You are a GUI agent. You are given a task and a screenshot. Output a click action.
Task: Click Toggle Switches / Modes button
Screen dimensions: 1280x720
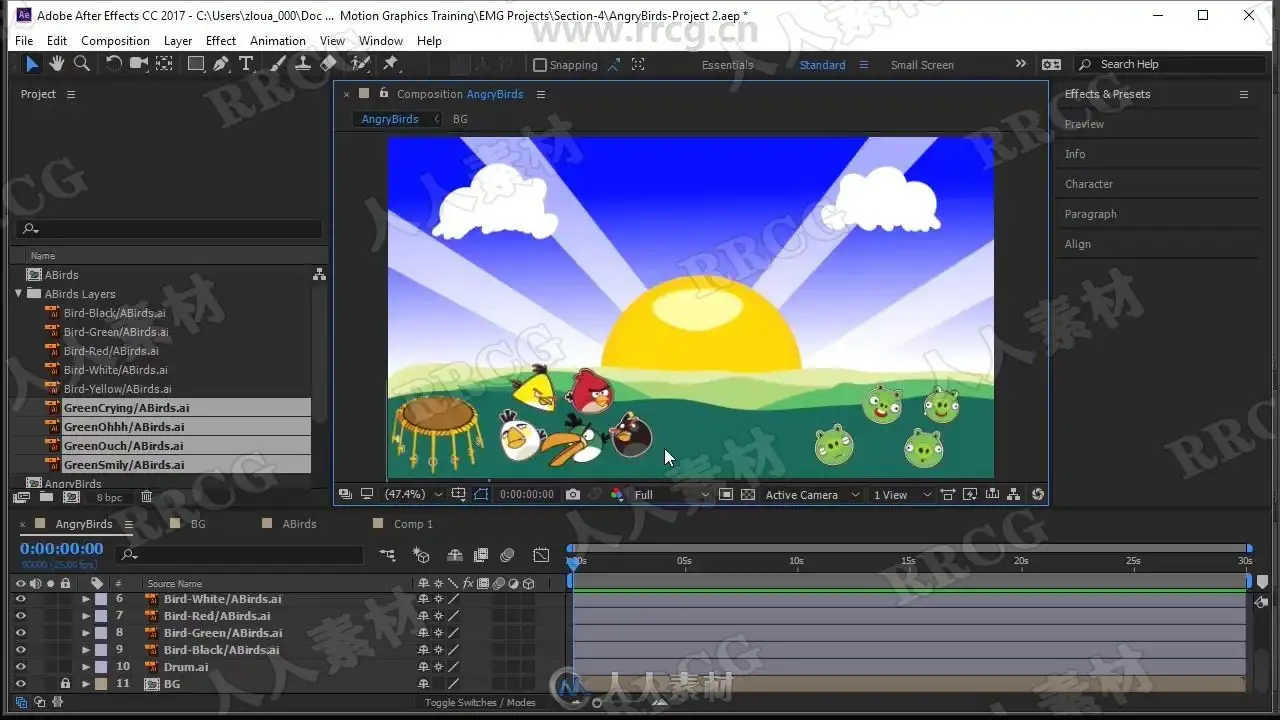[480, 703]
